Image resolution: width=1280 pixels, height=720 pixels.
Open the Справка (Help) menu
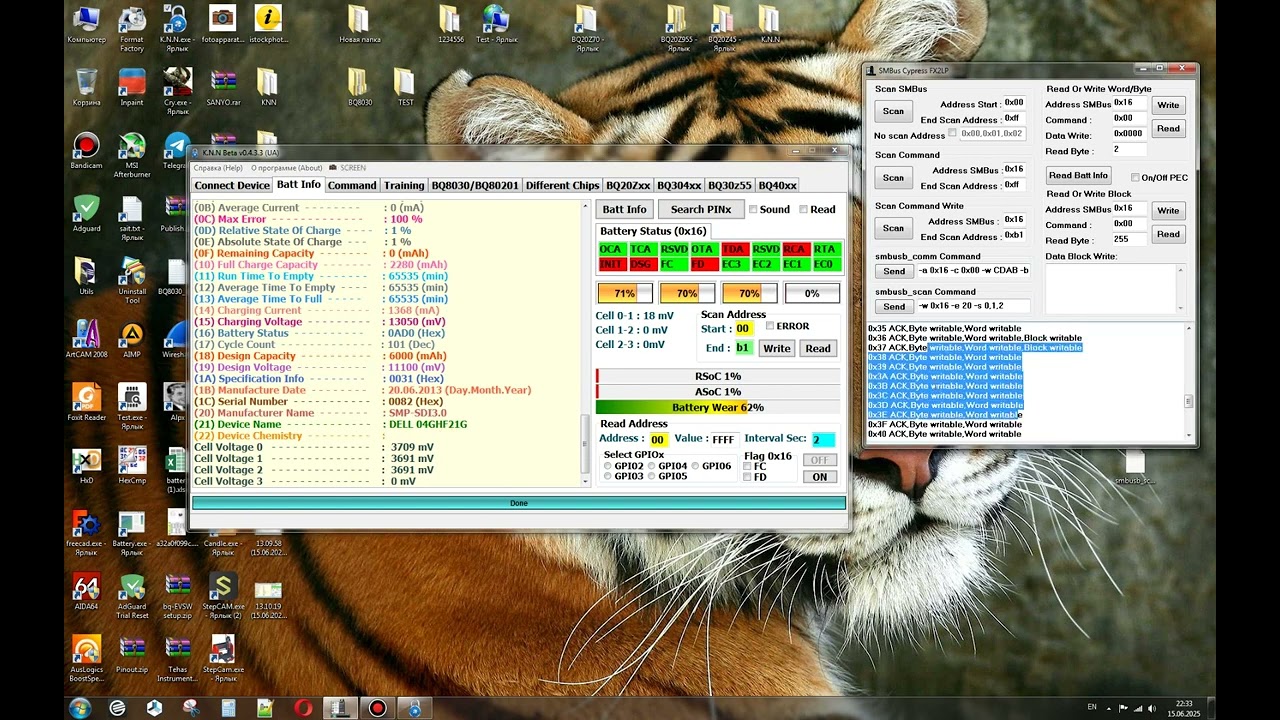[x=218, y=168]
